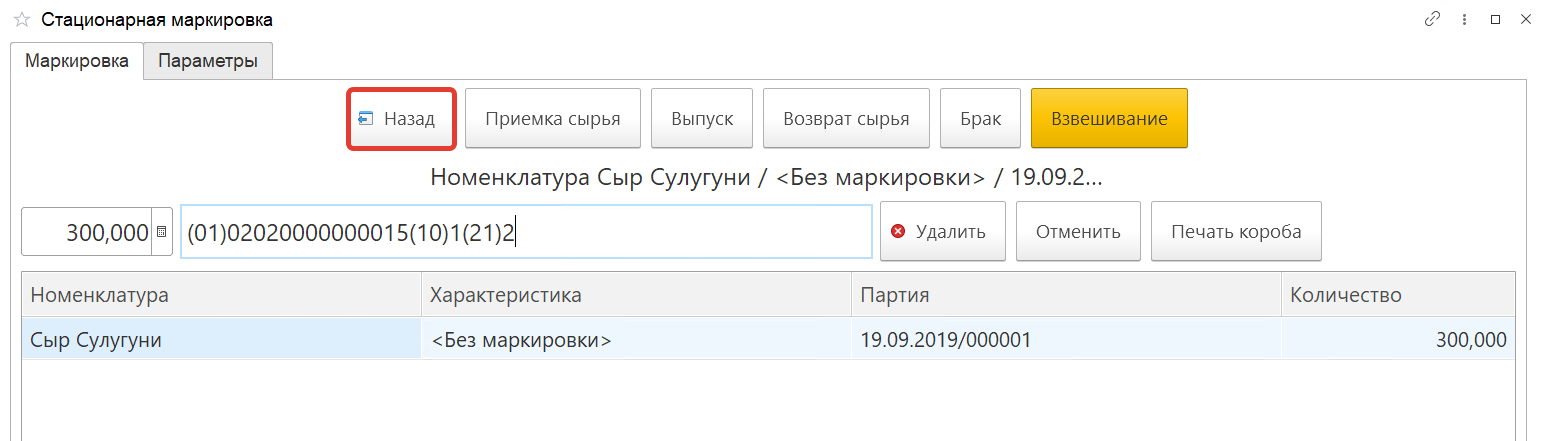Click the Отменить button
Screen dimensions: 1545x441
[x=1078, y=232]
